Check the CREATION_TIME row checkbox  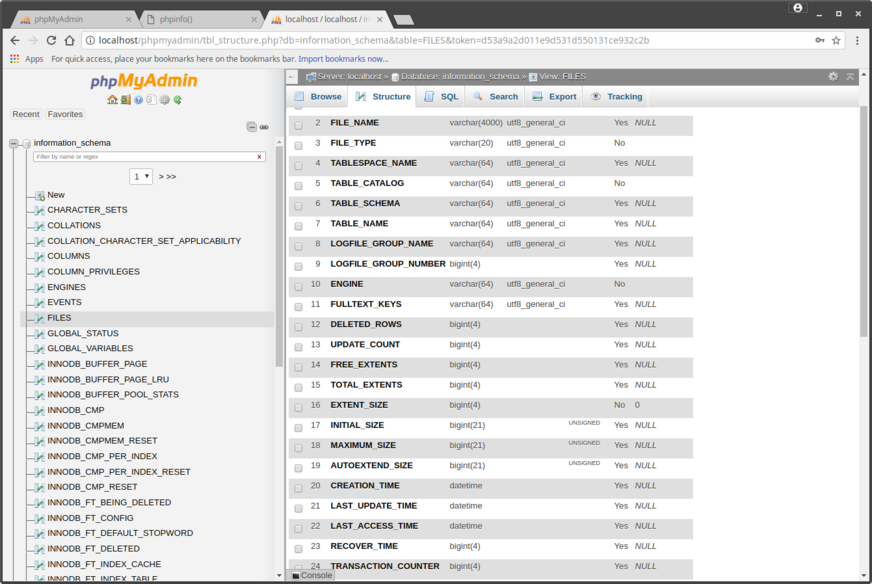[x=299, y=488]
